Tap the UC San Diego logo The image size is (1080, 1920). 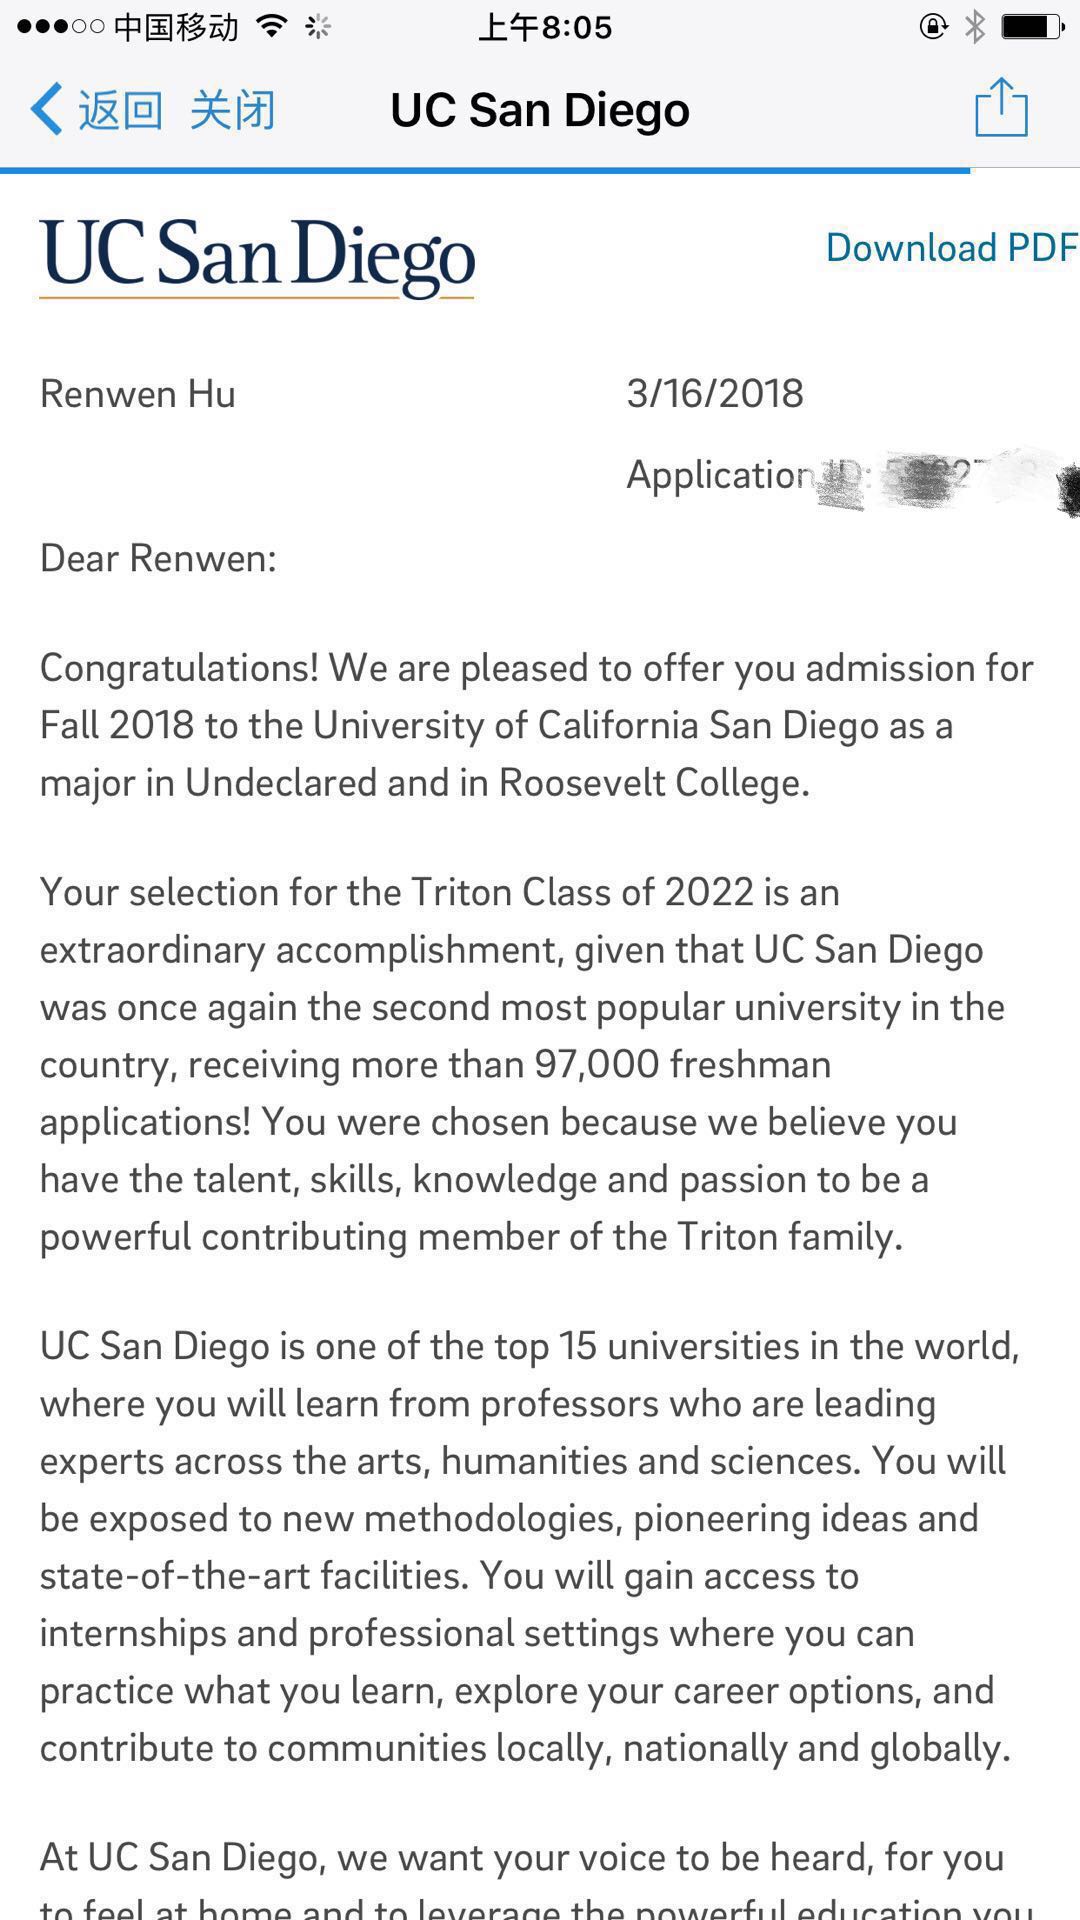point(257,257)
